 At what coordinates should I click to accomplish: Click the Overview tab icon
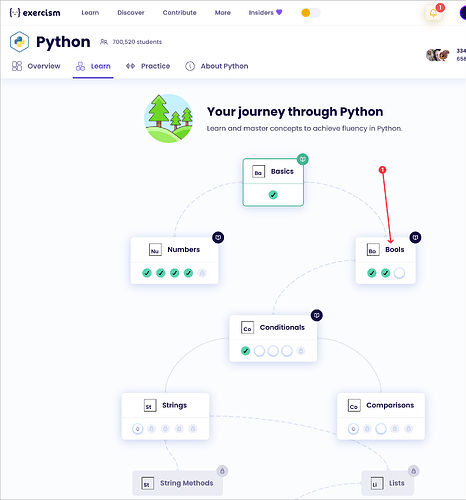[17, 66]
